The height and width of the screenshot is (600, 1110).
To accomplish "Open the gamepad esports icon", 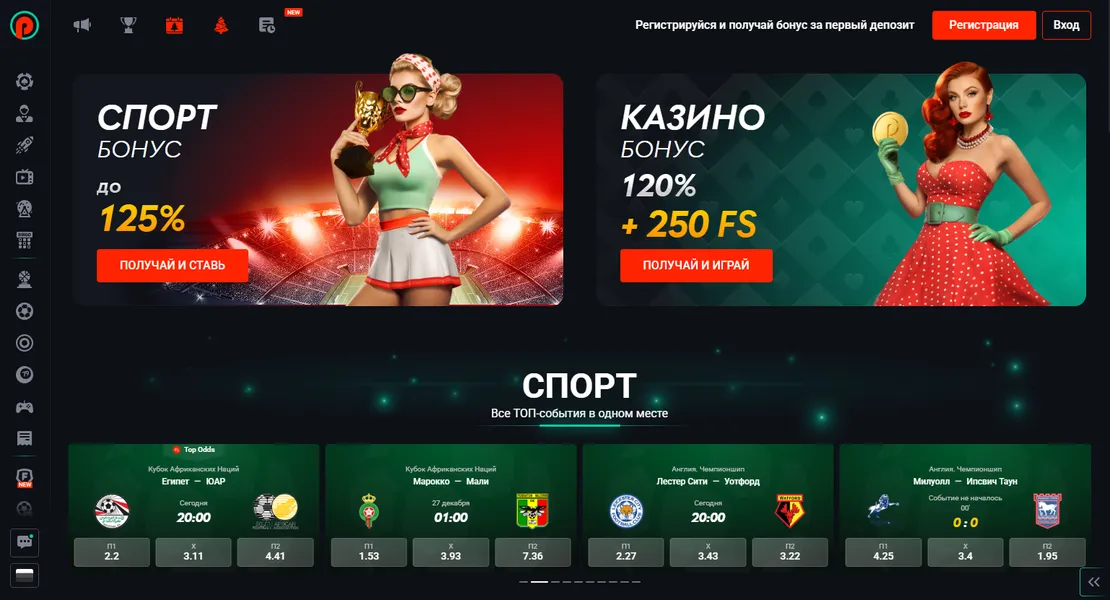I will pyautogui.click(x=25, y=407).
